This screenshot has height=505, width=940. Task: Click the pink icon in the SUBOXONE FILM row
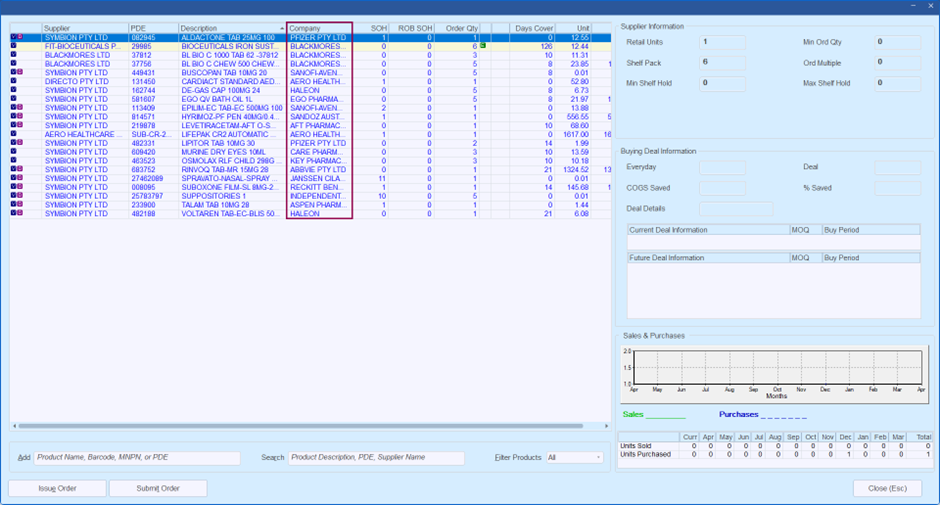click(20, 187)
